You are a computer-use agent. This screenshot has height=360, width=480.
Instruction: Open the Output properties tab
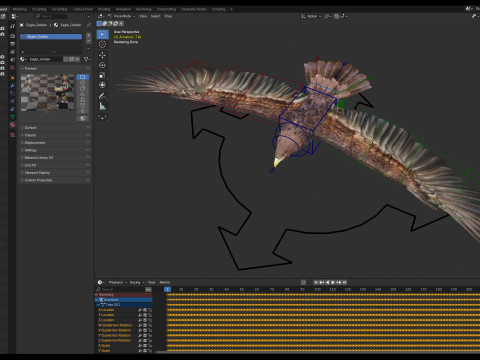coord(13,44)
